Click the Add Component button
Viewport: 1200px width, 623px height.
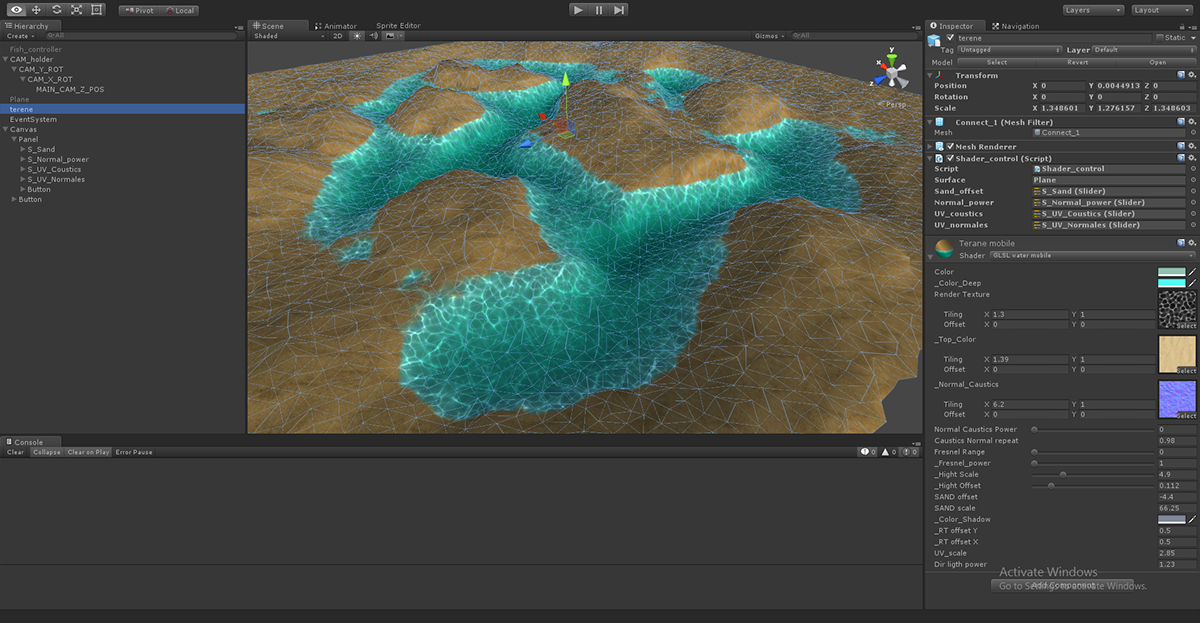pyautogui.click(x=1060, y=585)
